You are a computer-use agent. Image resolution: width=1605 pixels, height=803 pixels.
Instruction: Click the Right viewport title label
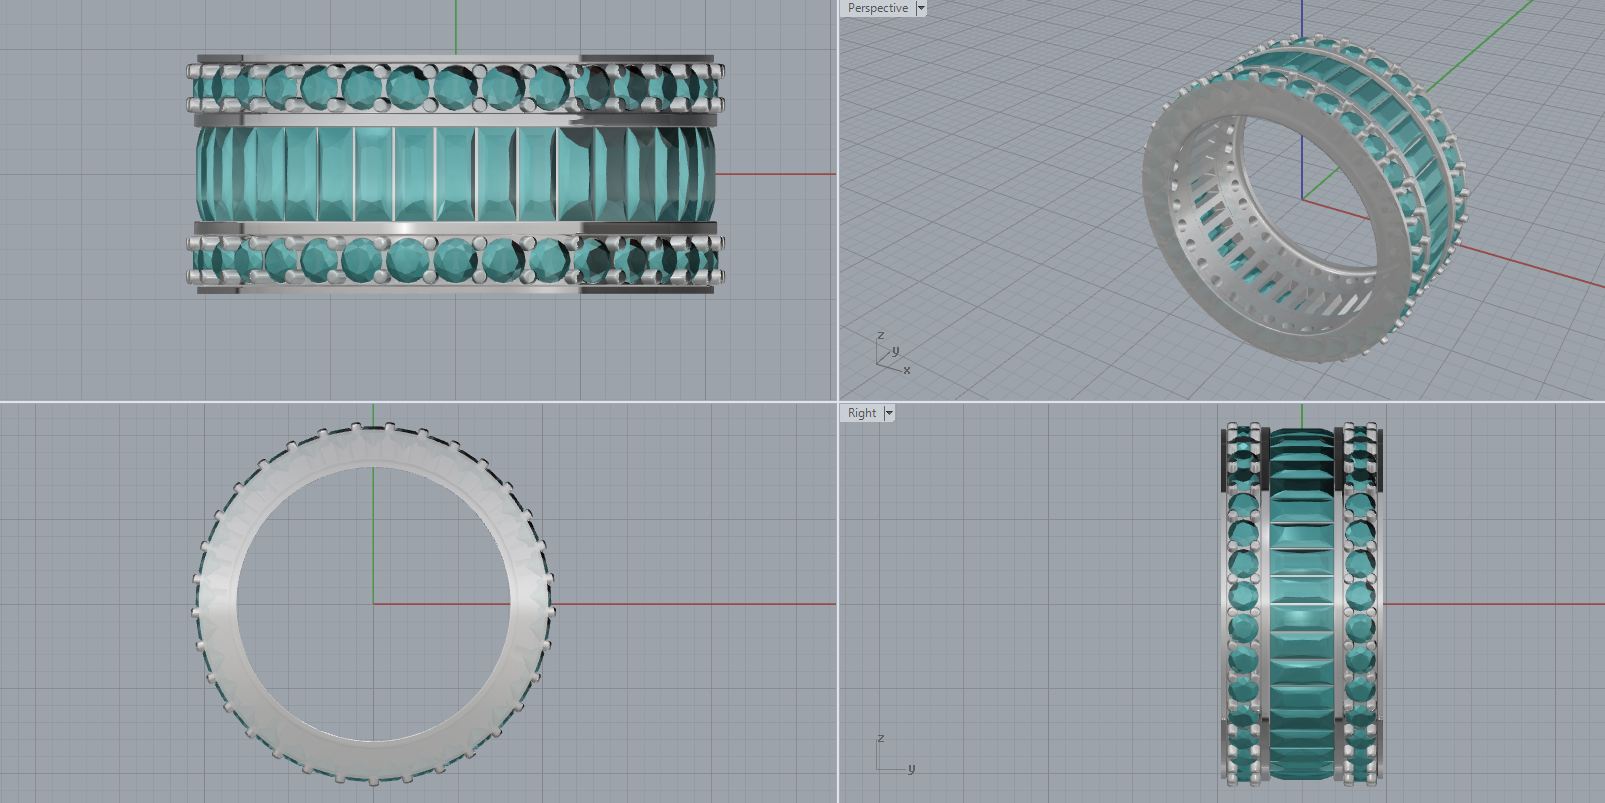[862, 413]
